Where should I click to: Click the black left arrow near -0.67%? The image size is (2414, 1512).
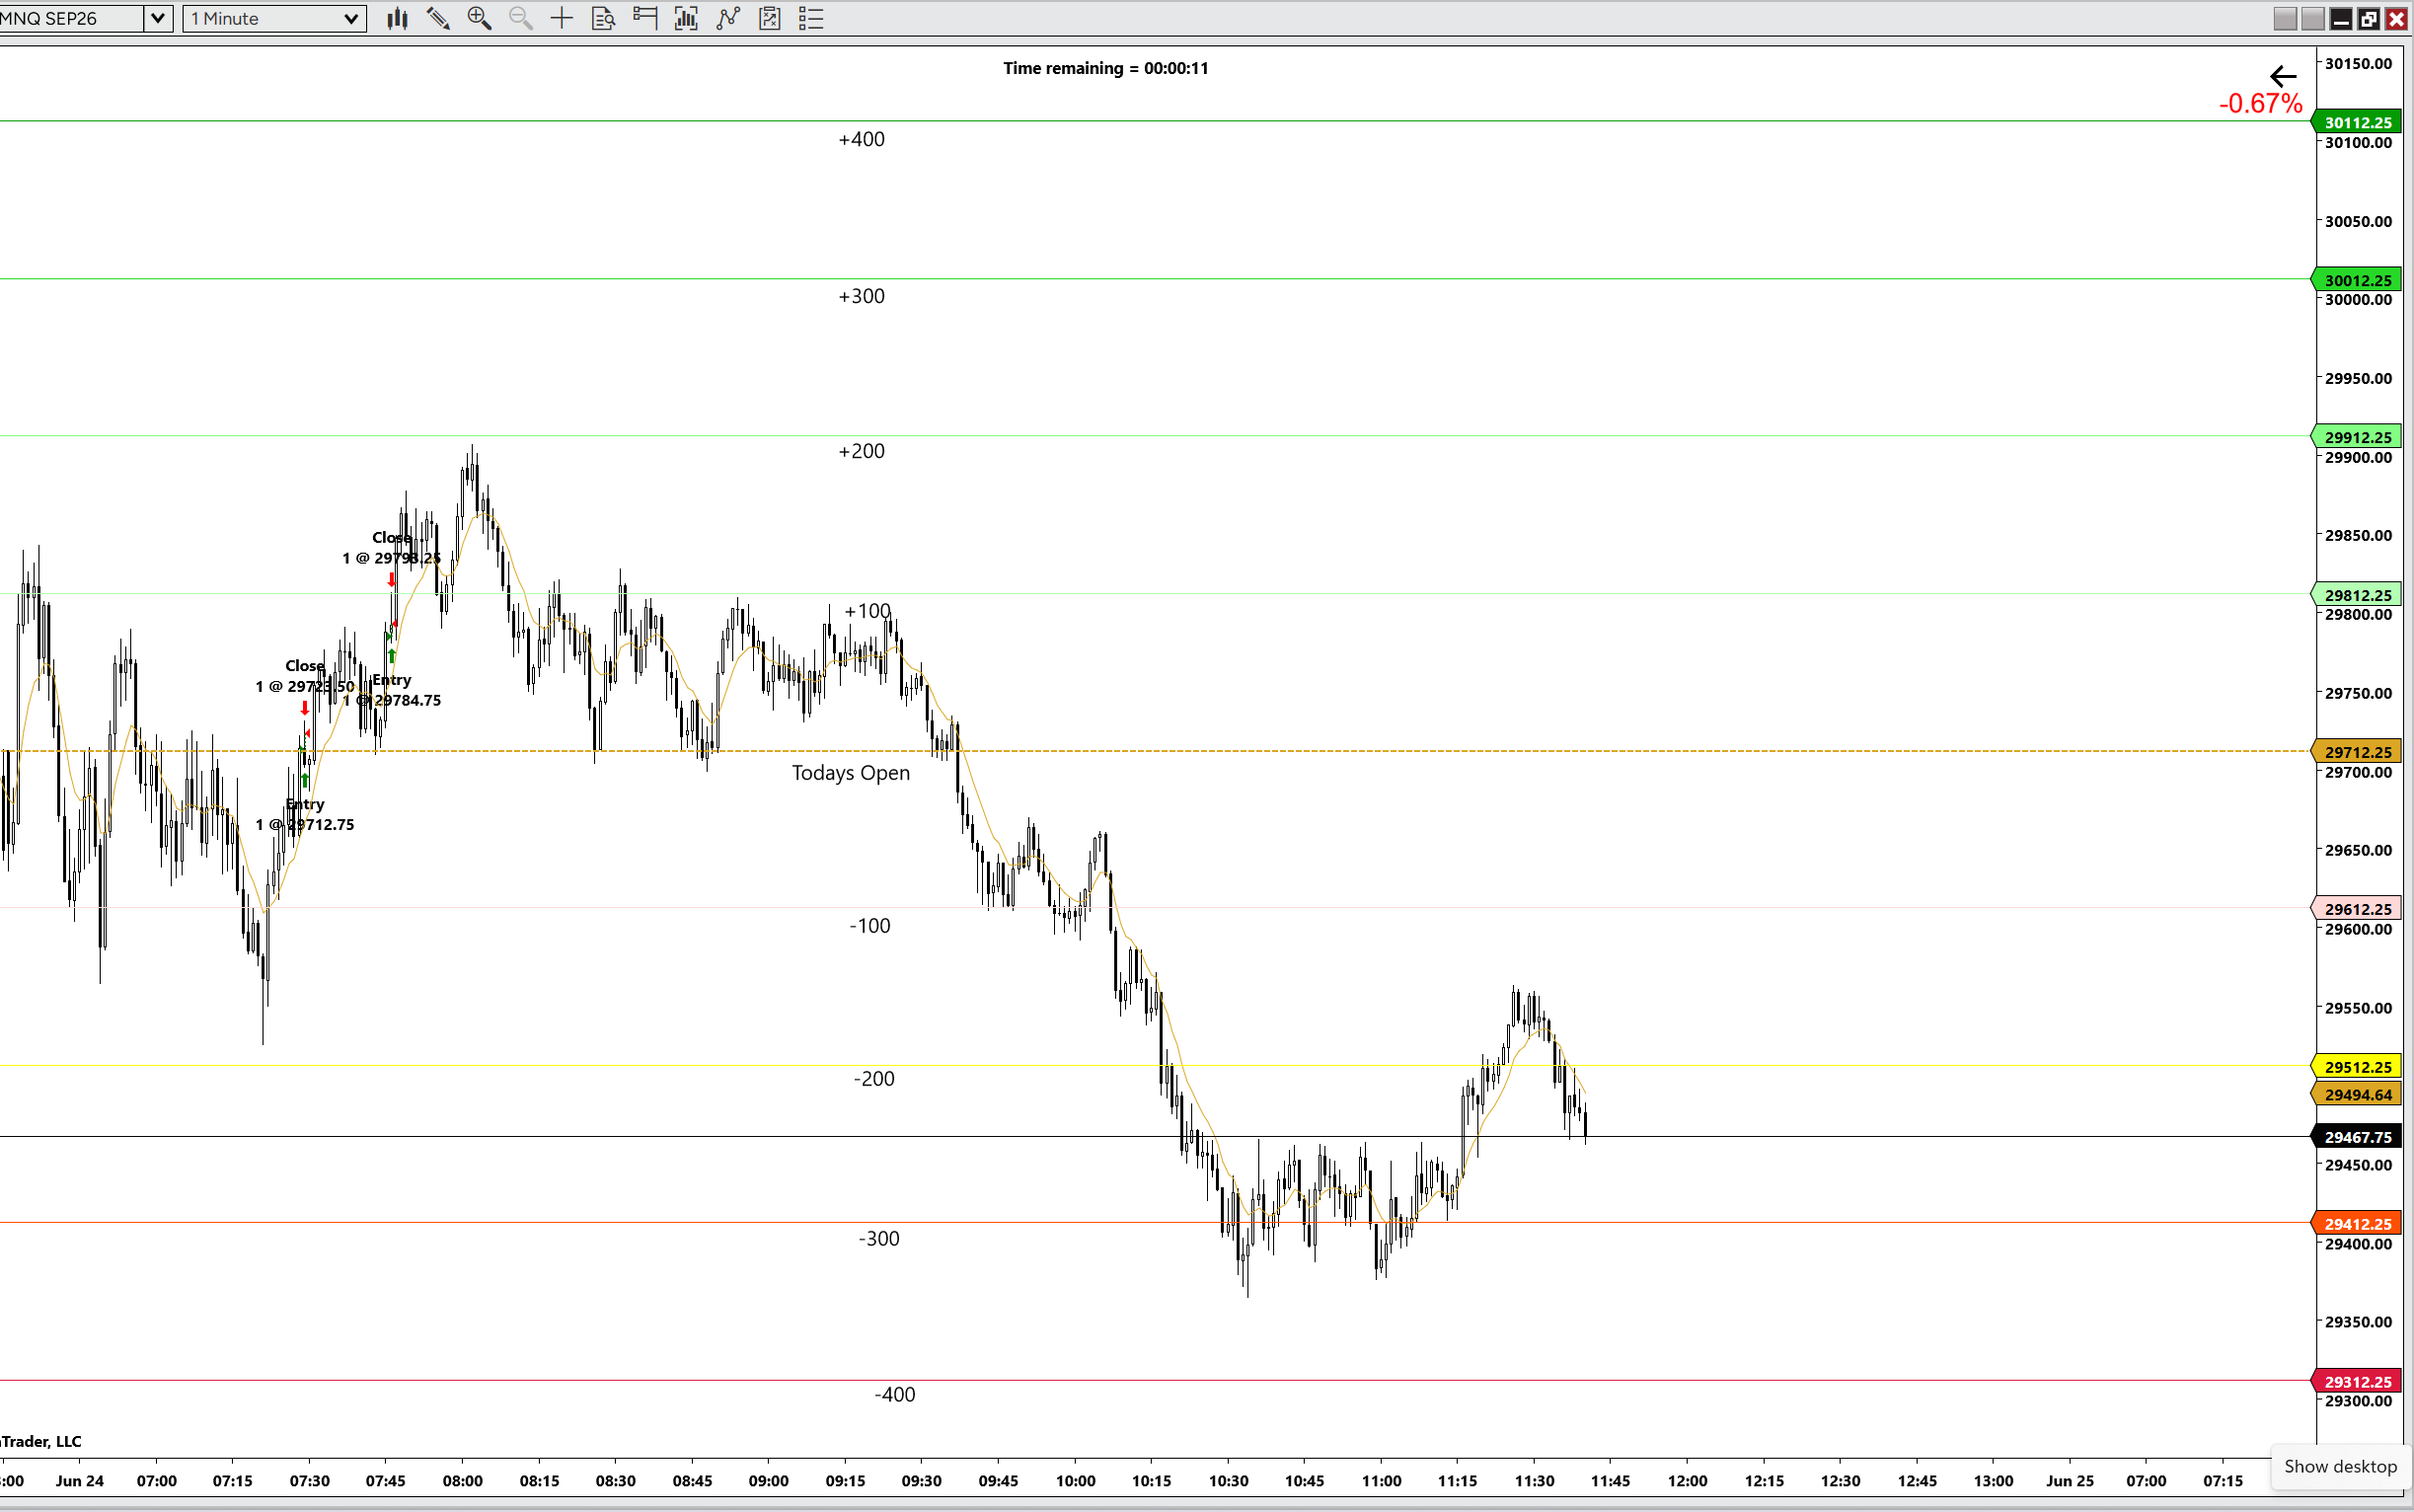pos(2283,76)
